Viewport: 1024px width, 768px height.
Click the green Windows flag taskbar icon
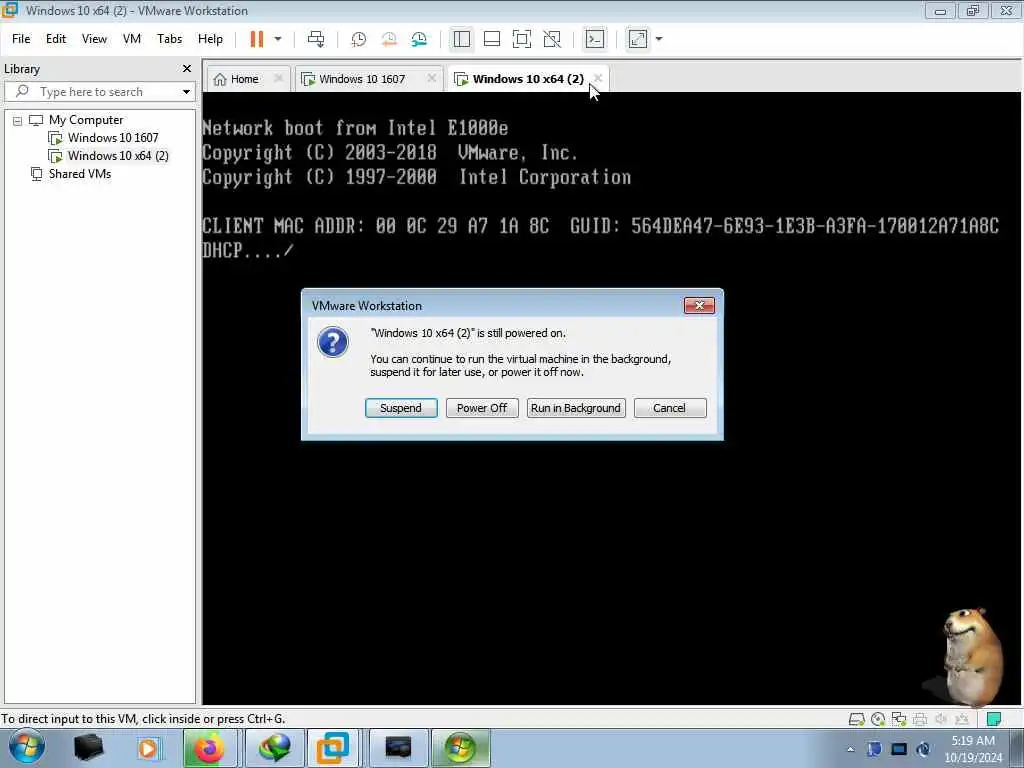click(460, 748)
